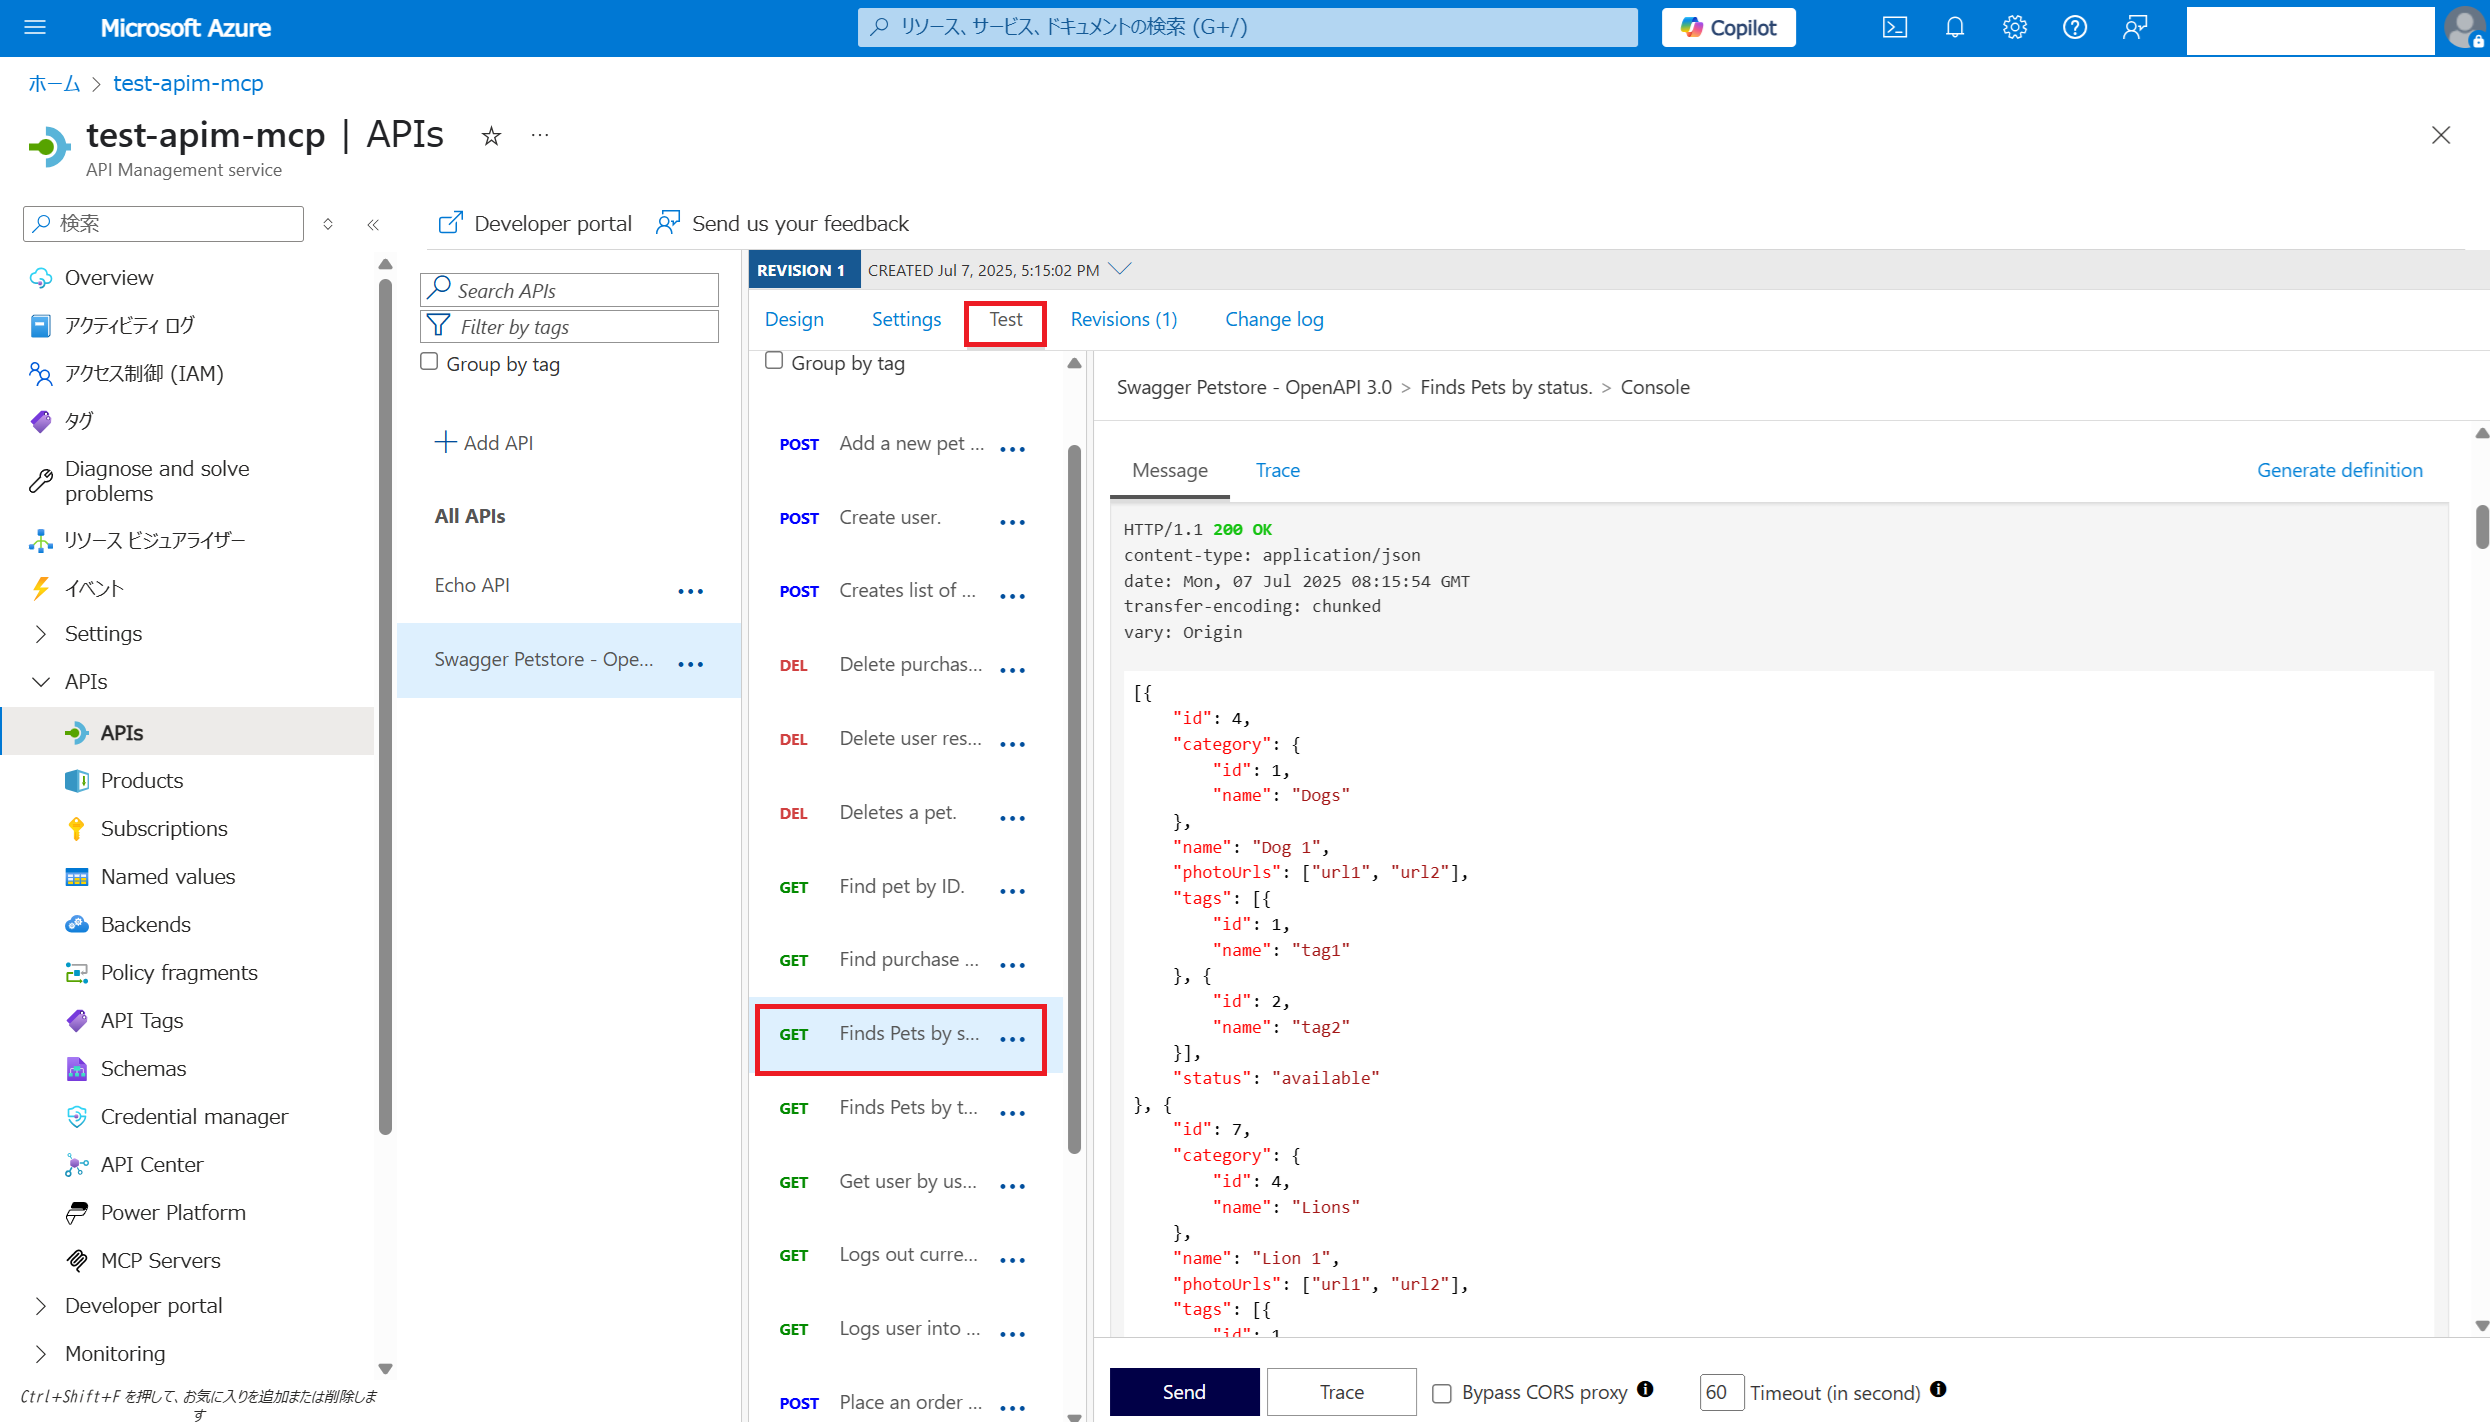Open the feedback icon in the top bar
This screenshot has width=2490, height=1422.
point(2135,27)
